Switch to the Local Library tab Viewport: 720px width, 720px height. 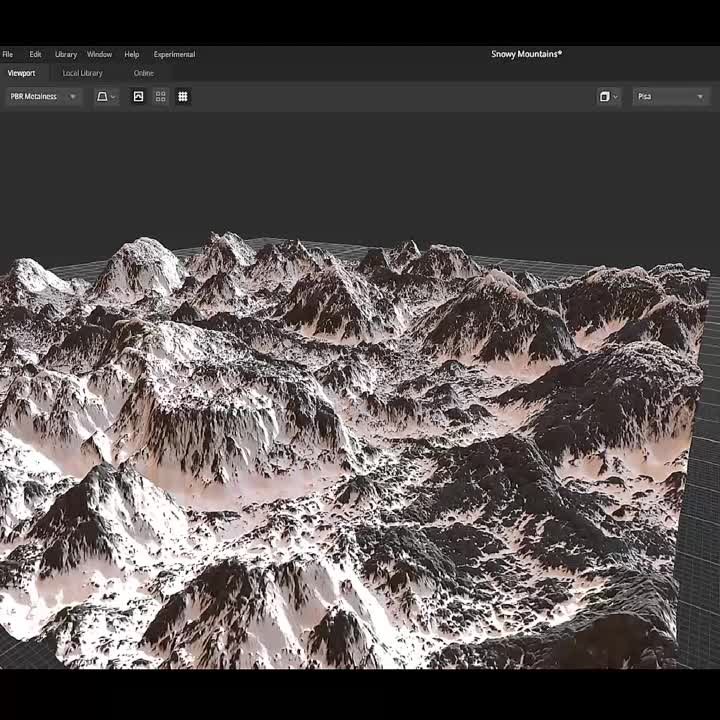click(x=83, y=73)
